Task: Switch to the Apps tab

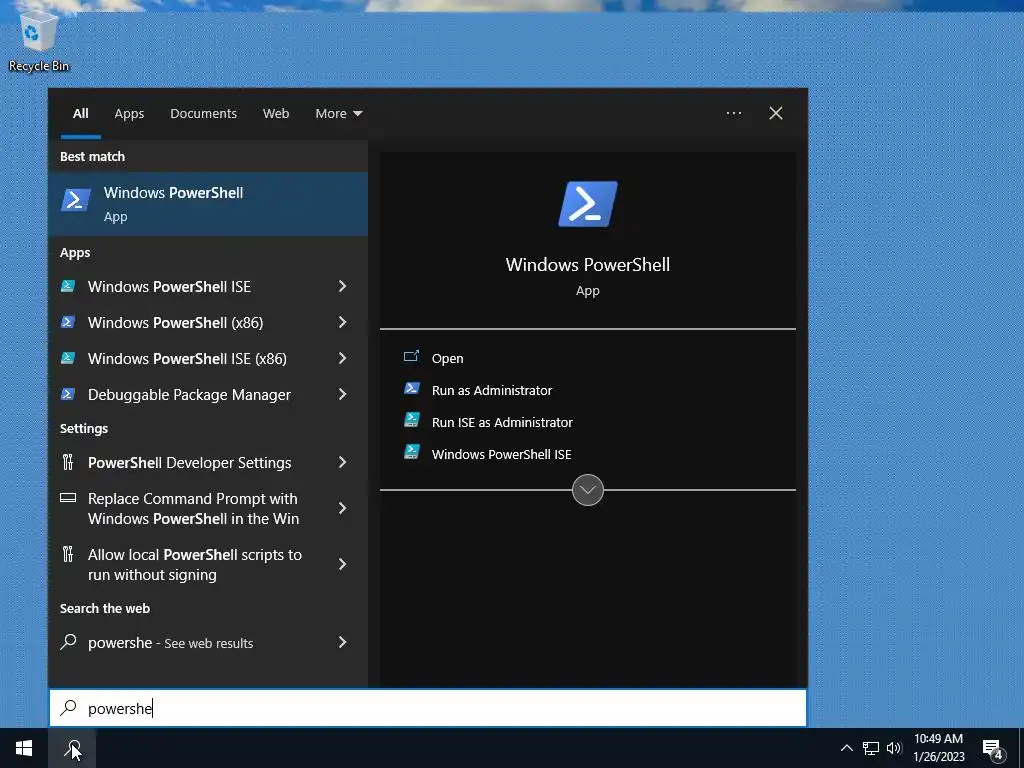Action: pyautogui.click(x=129, y=113)
